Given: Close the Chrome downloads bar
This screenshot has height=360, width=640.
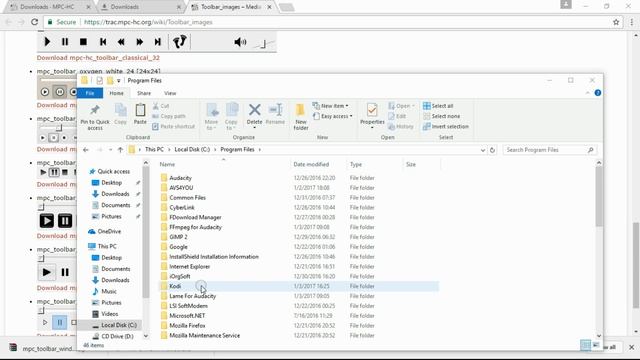Looking at the screenshot, I should [631, 347].
